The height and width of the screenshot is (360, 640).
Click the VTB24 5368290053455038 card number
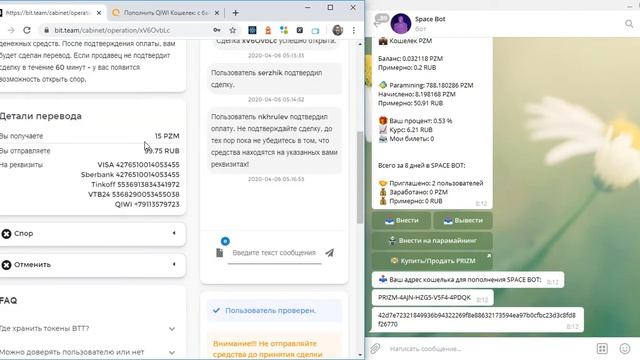(x=133, y=194)
